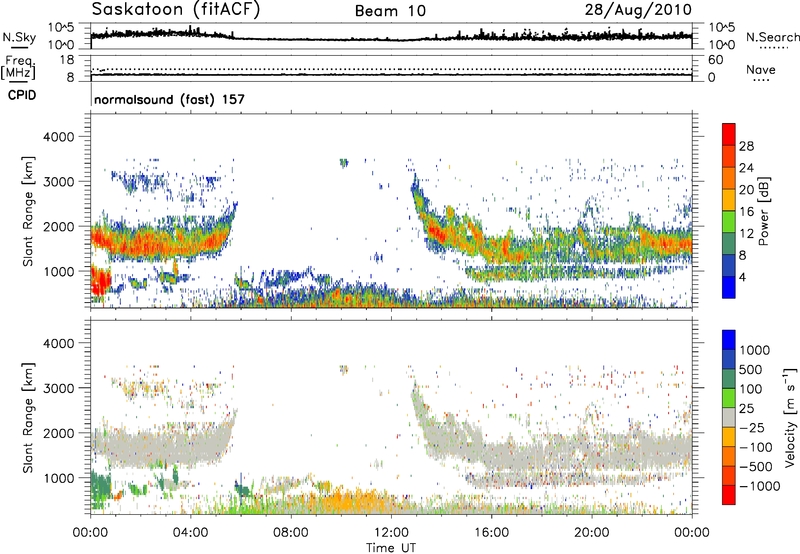Click the N.Search legend label
Viewport: 800px width, 554px height.
pyautogui.click(x=772, y=37)
